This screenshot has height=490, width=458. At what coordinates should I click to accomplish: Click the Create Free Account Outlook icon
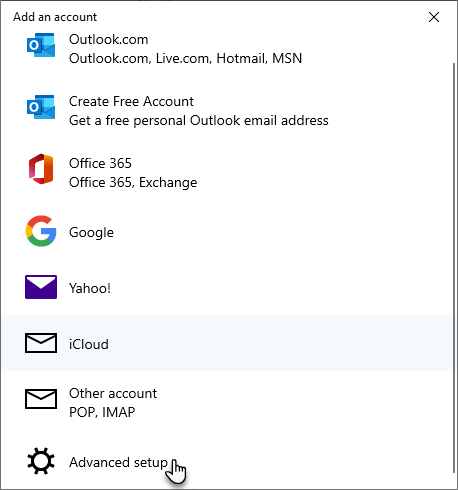(x=41, y=107)
